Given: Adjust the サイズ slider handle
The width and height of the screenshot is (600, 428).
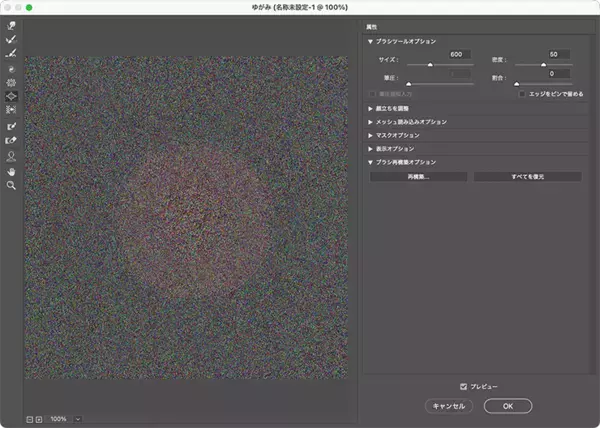Looking at the screenshot, I should point(430,65).
